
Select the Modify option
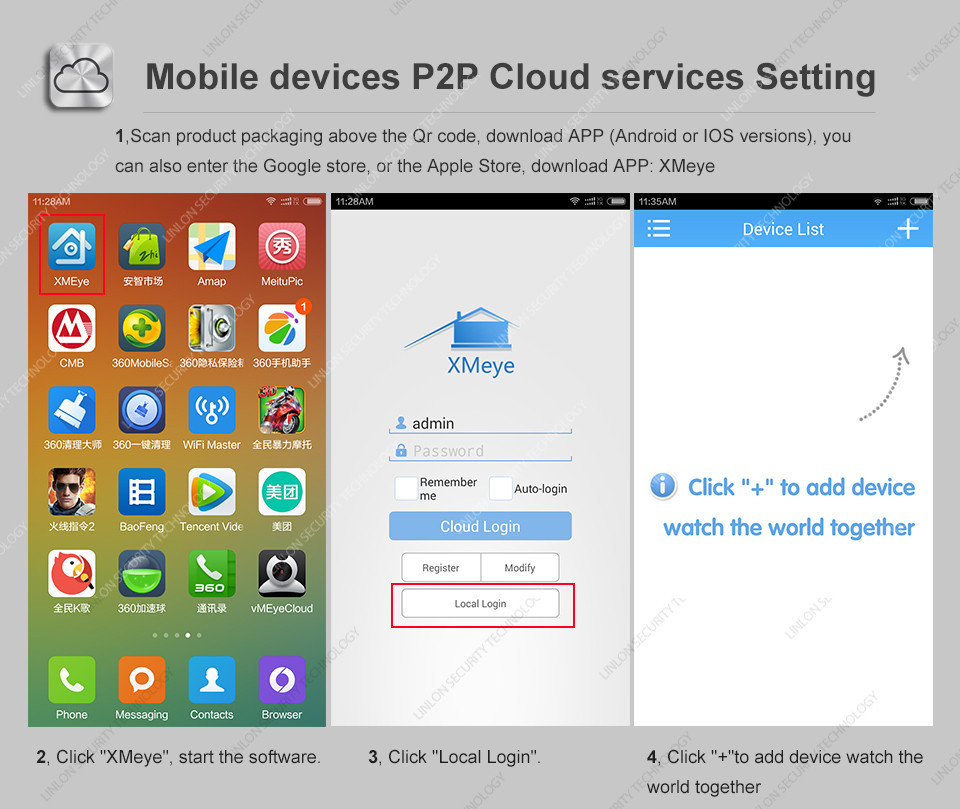tap(520, 568)
